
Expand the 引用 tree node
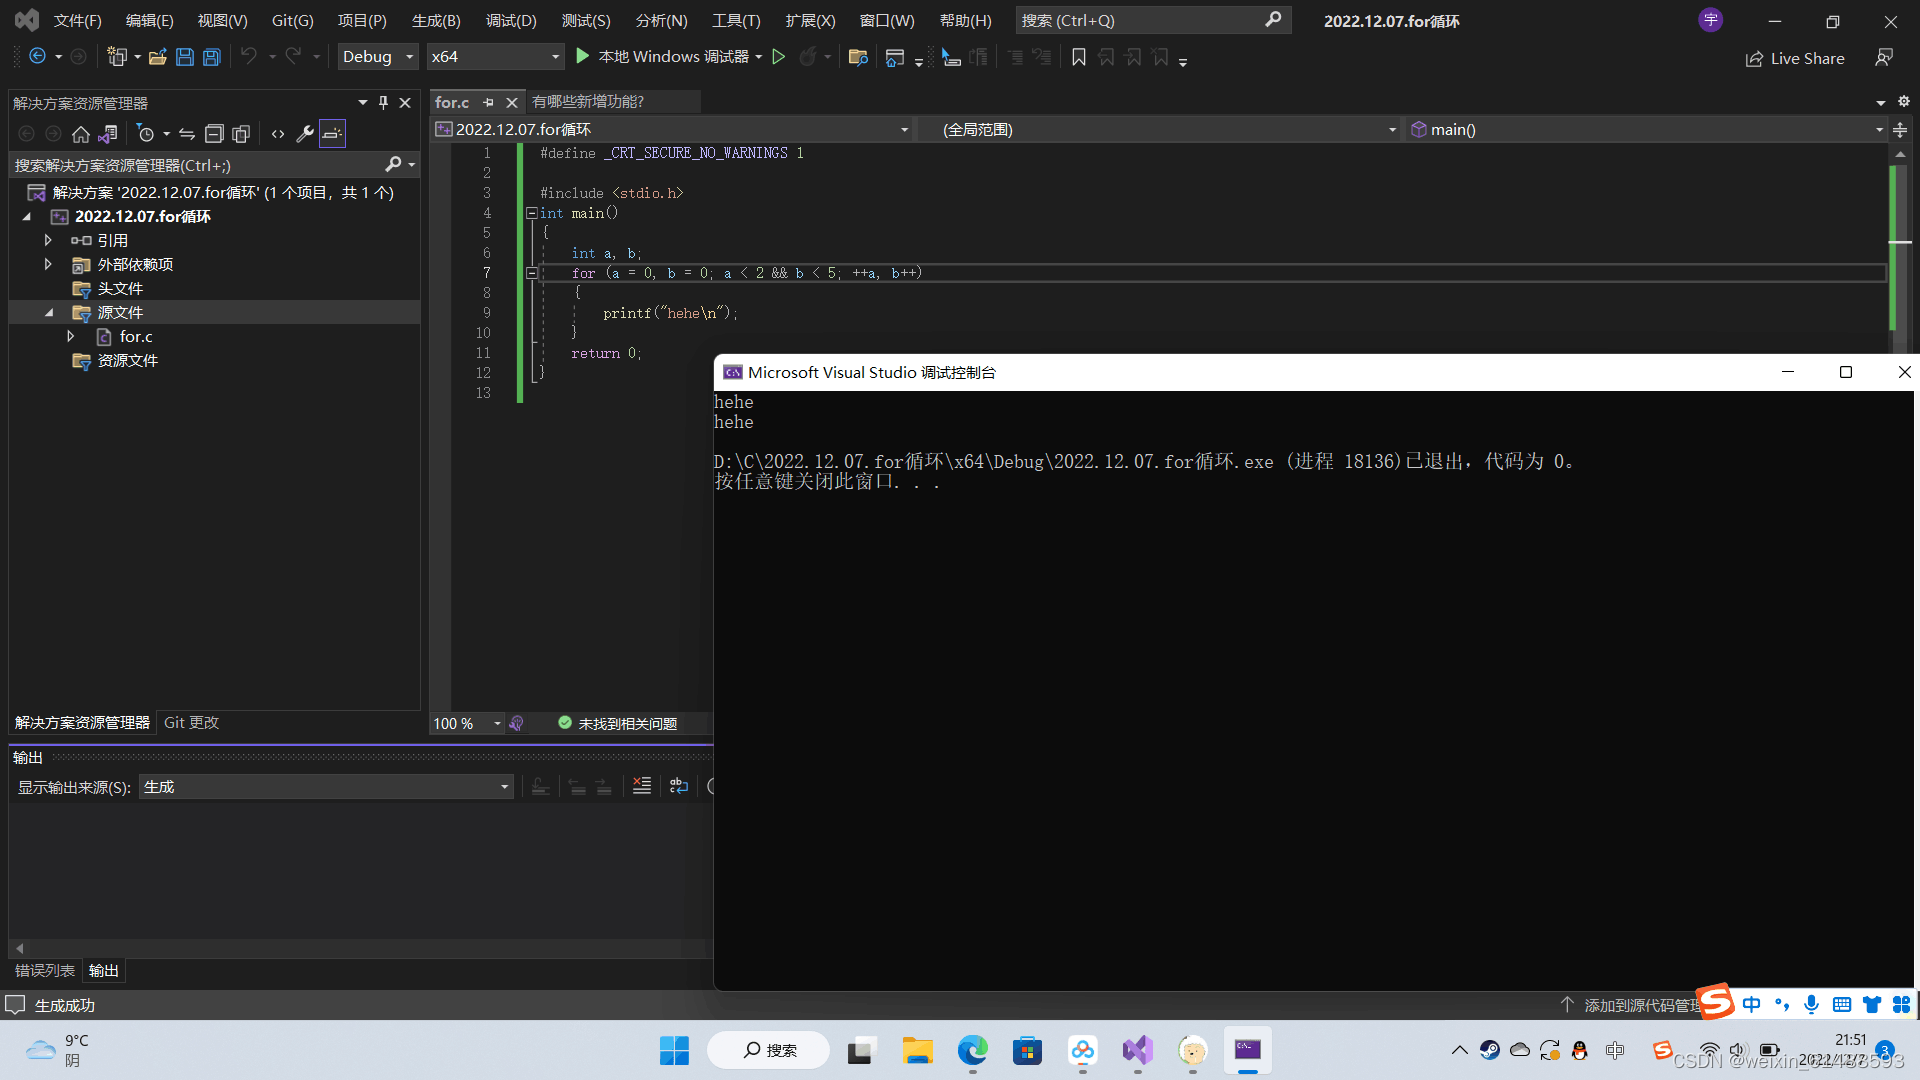(x=47, y=240)
